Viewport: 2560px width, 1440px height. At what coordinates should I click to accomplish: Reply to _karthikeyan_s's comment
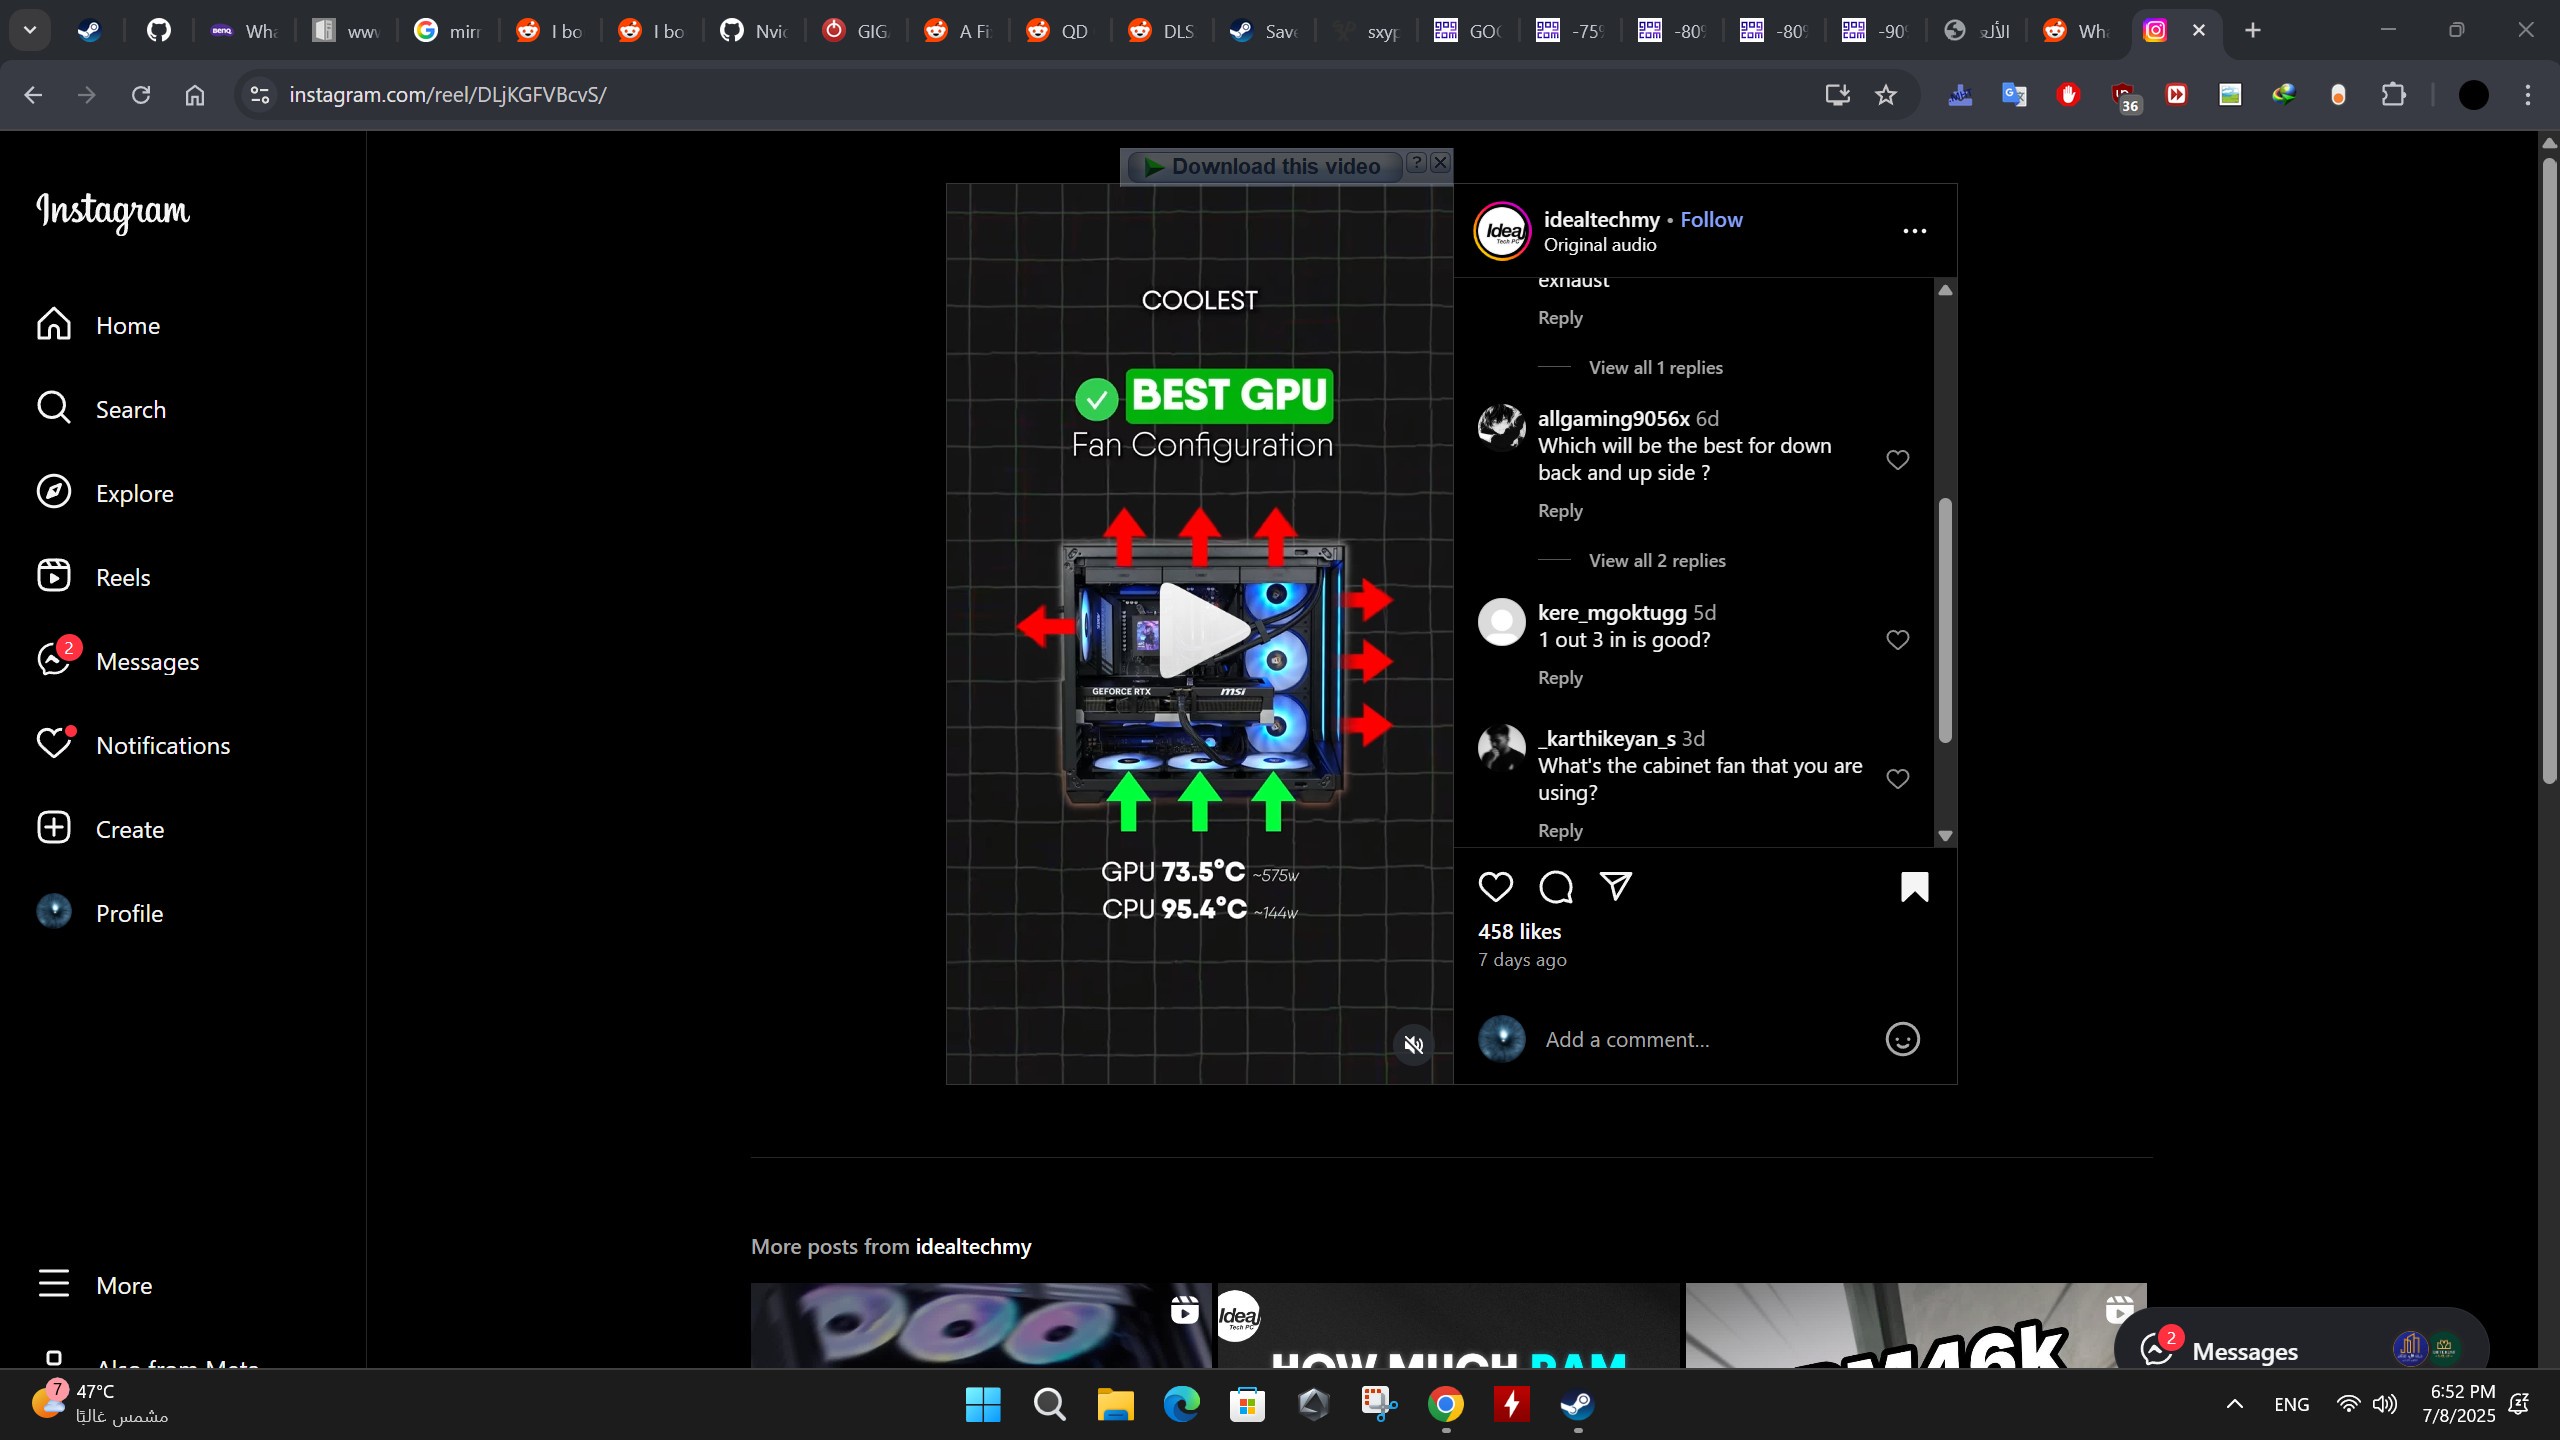click(1560, 831)
